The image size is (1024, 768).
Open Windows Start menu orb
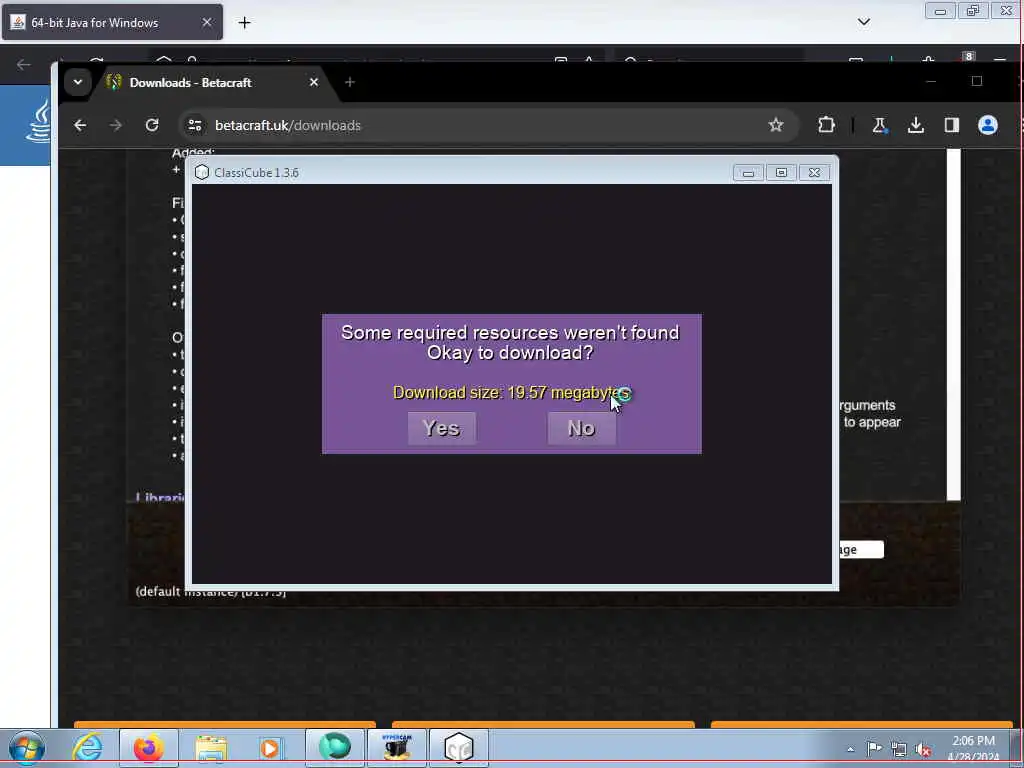click(x=26, y=748)
